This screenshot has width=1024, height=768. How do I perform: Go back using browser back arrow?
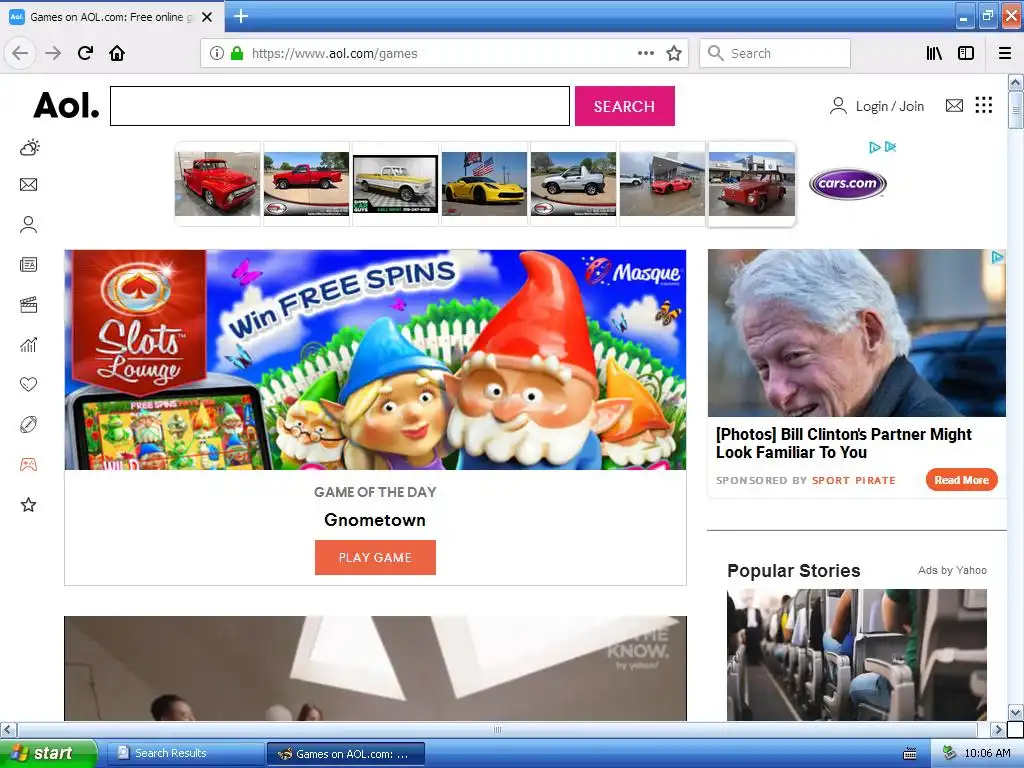click(20, 53)
